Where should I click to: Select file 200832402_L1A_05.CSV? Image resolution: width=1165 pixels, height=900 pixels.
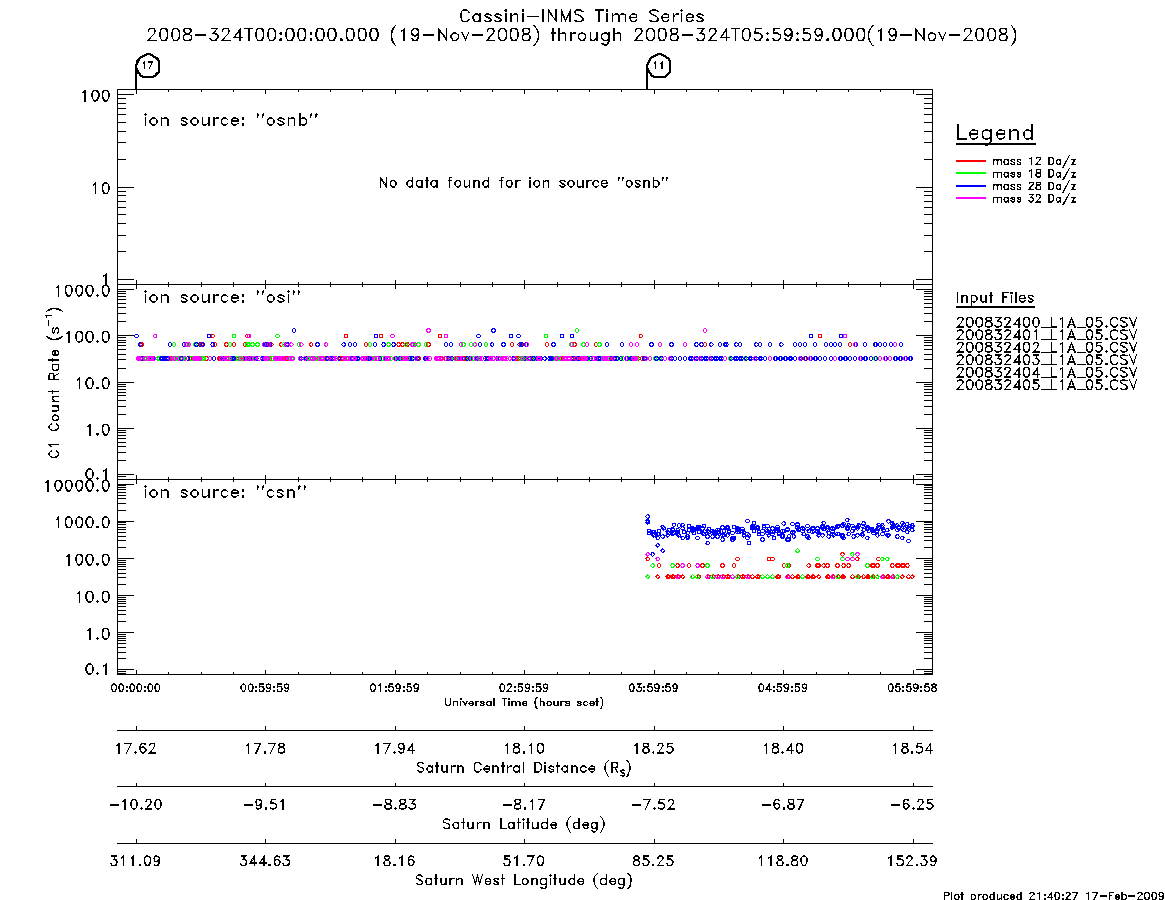click(x=1046, y=348)
